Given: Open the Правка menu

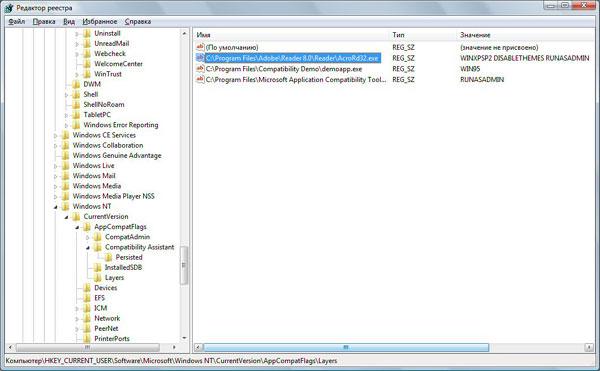Looking at the screenshot, I should click(44, 22).
